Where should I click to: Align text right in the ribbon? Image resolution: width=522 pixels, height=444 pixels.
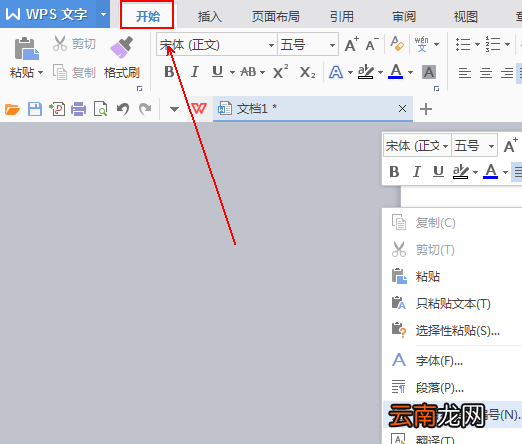pyautogui.click(x=507, y=73)
